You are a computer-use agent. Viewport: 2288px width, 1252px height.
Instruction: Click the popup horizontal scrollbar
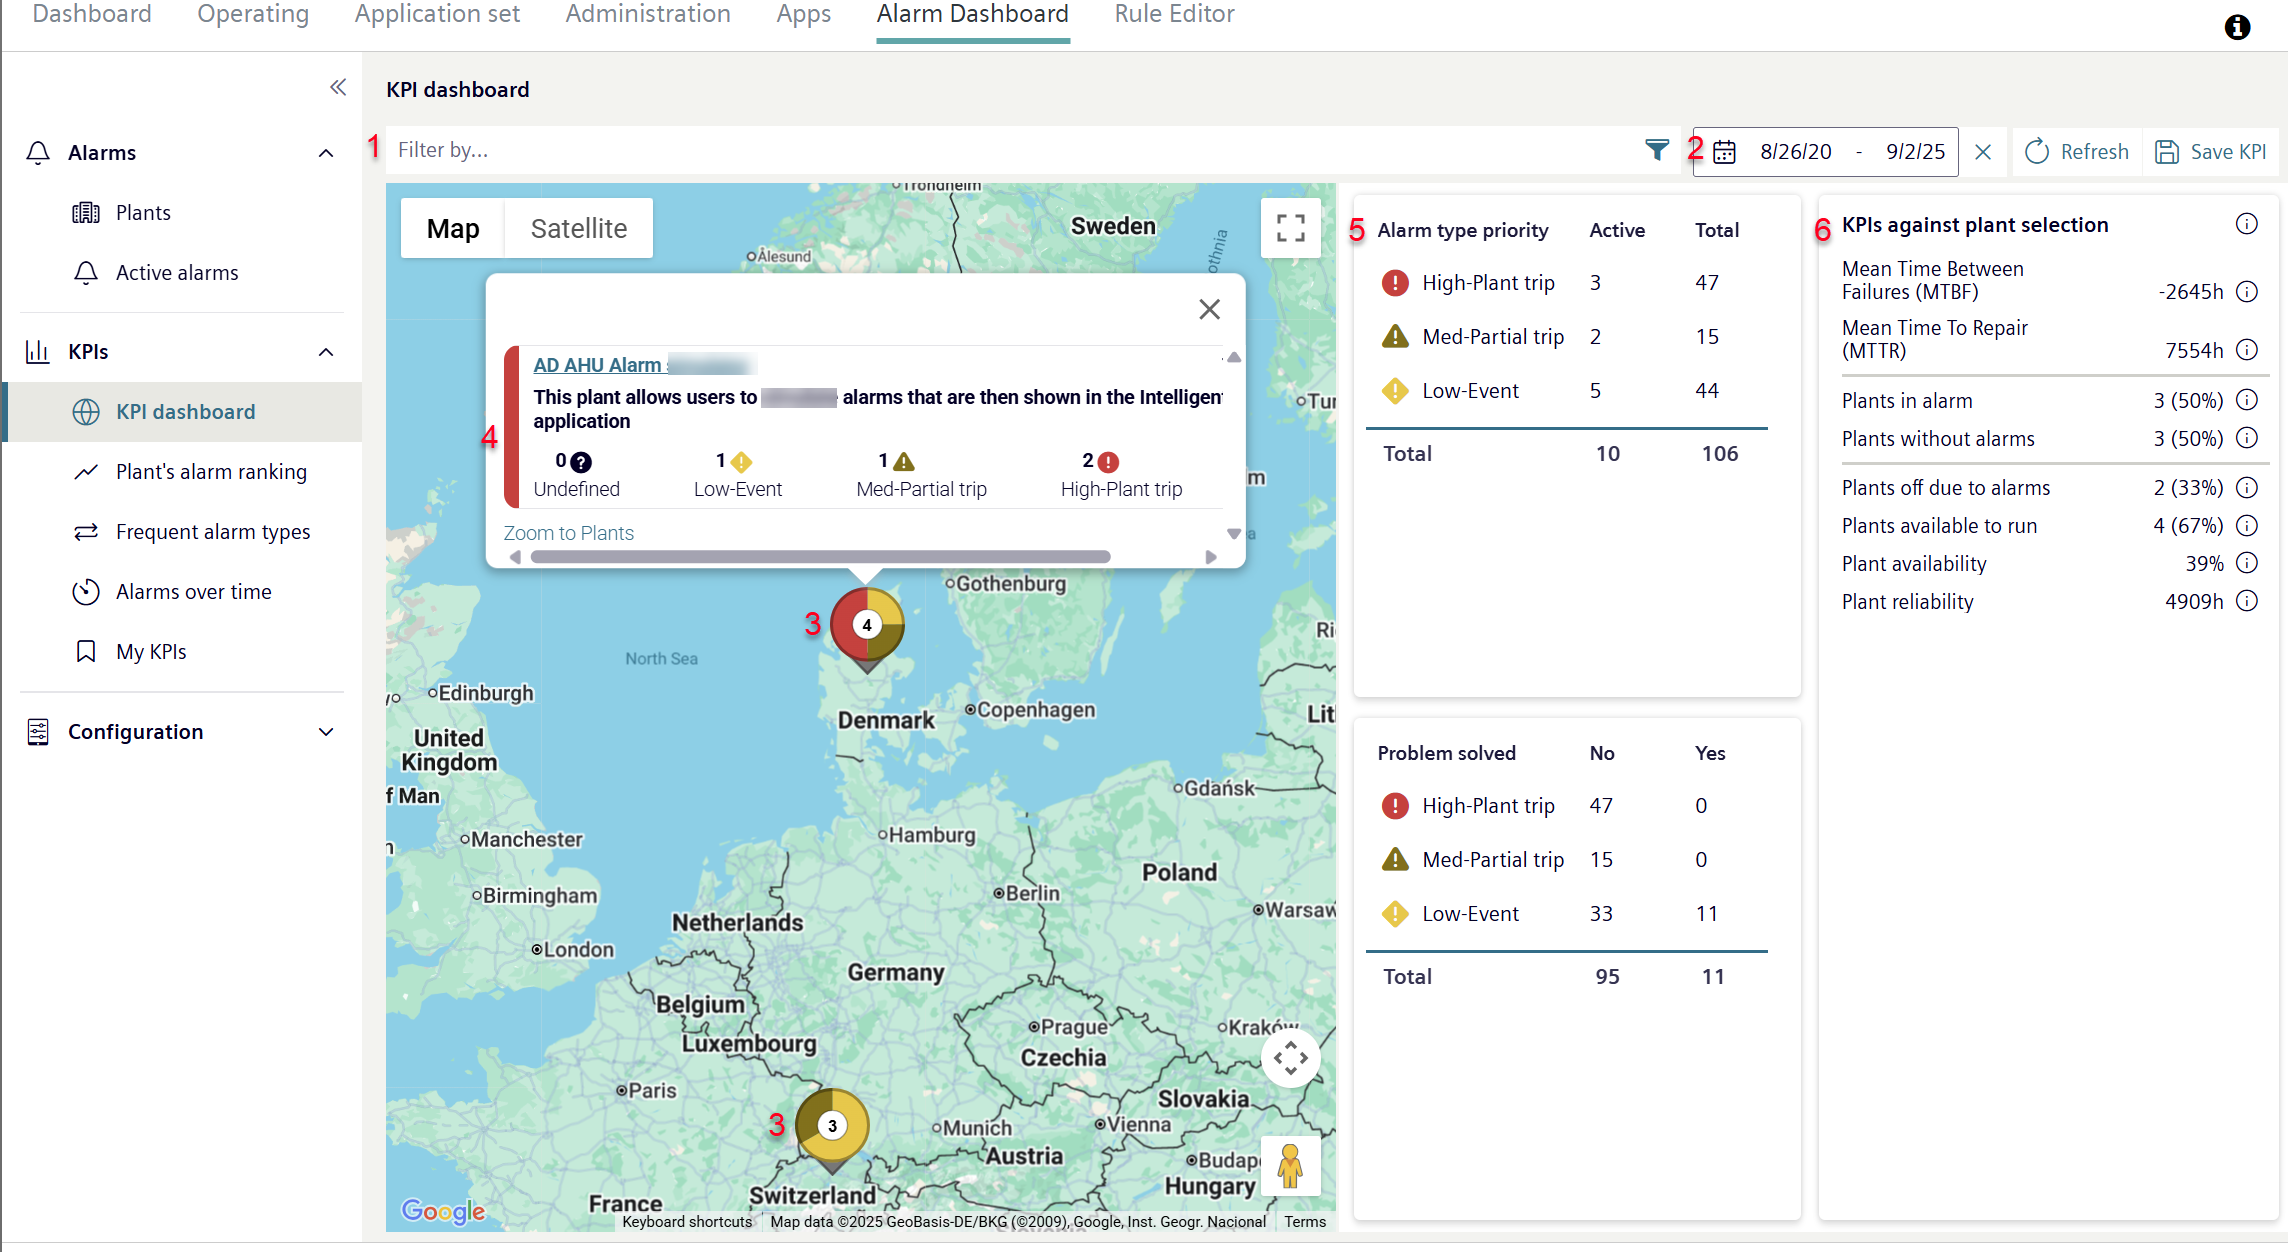click(820, 557)
